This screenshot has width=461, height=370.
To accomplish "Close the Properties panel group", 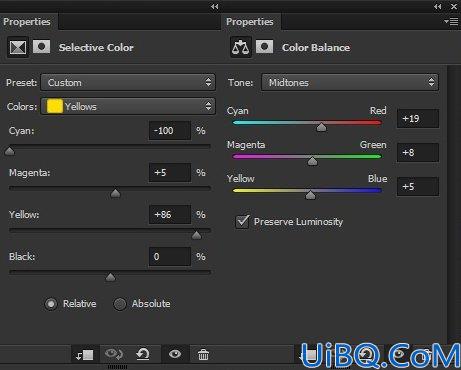I will pyautogui.click(x=454, y=7).
